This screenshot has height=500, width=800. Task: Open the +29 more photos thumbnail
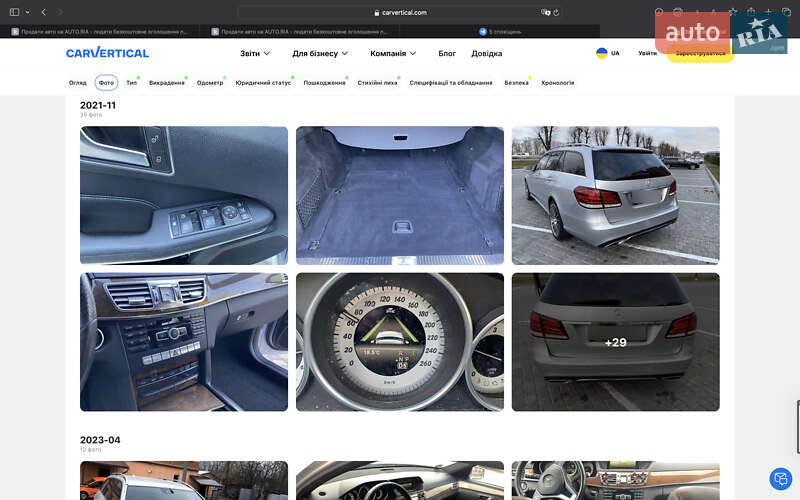tap(615, 342)
